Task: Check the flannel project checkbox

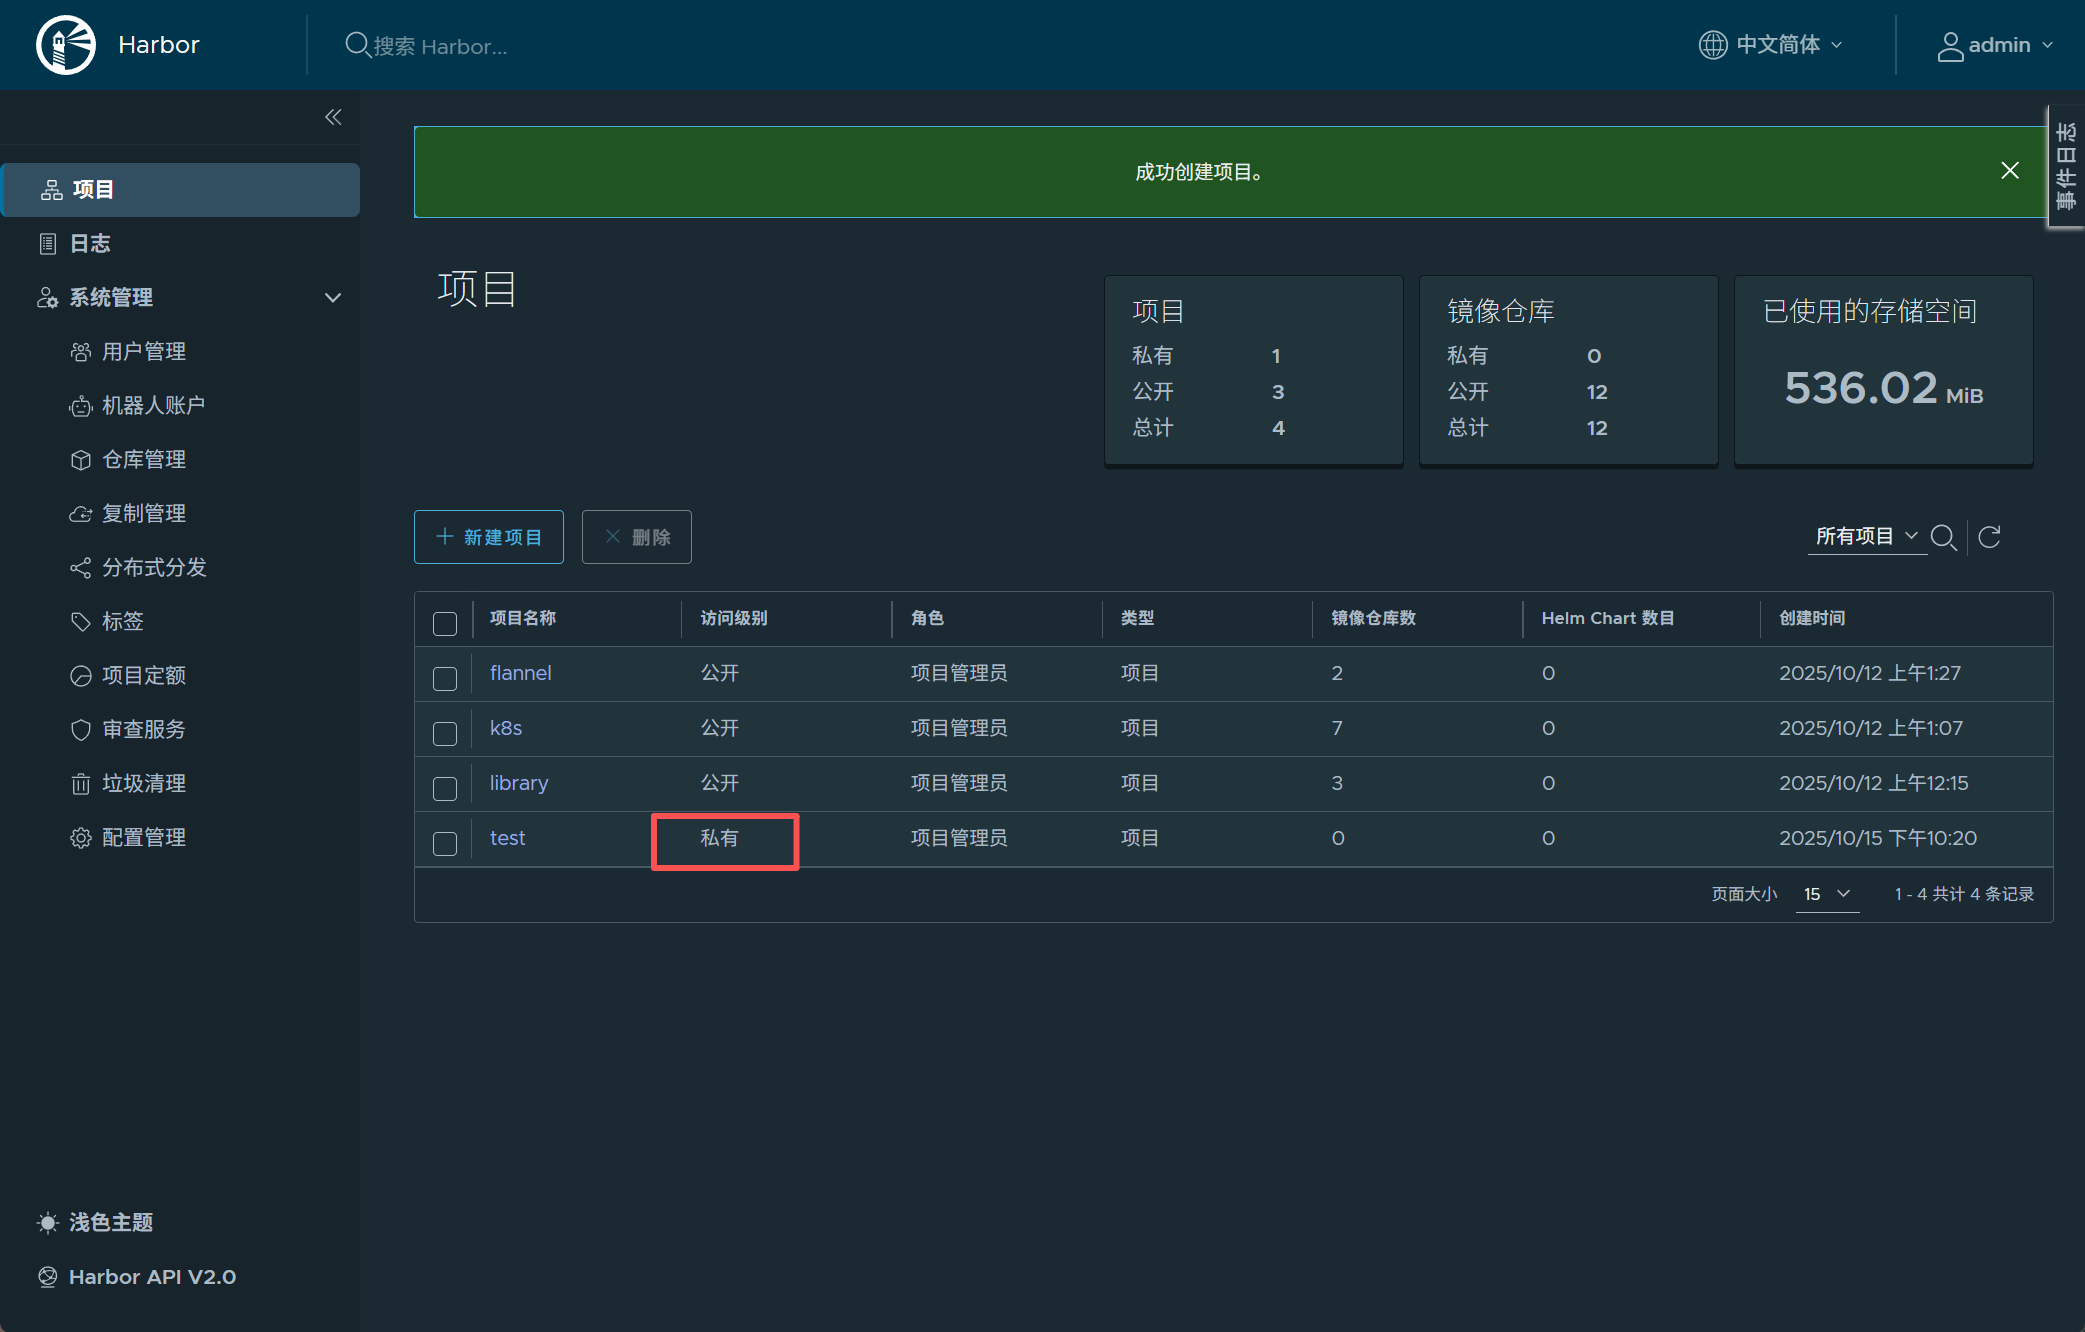Action: coord(445,679)
